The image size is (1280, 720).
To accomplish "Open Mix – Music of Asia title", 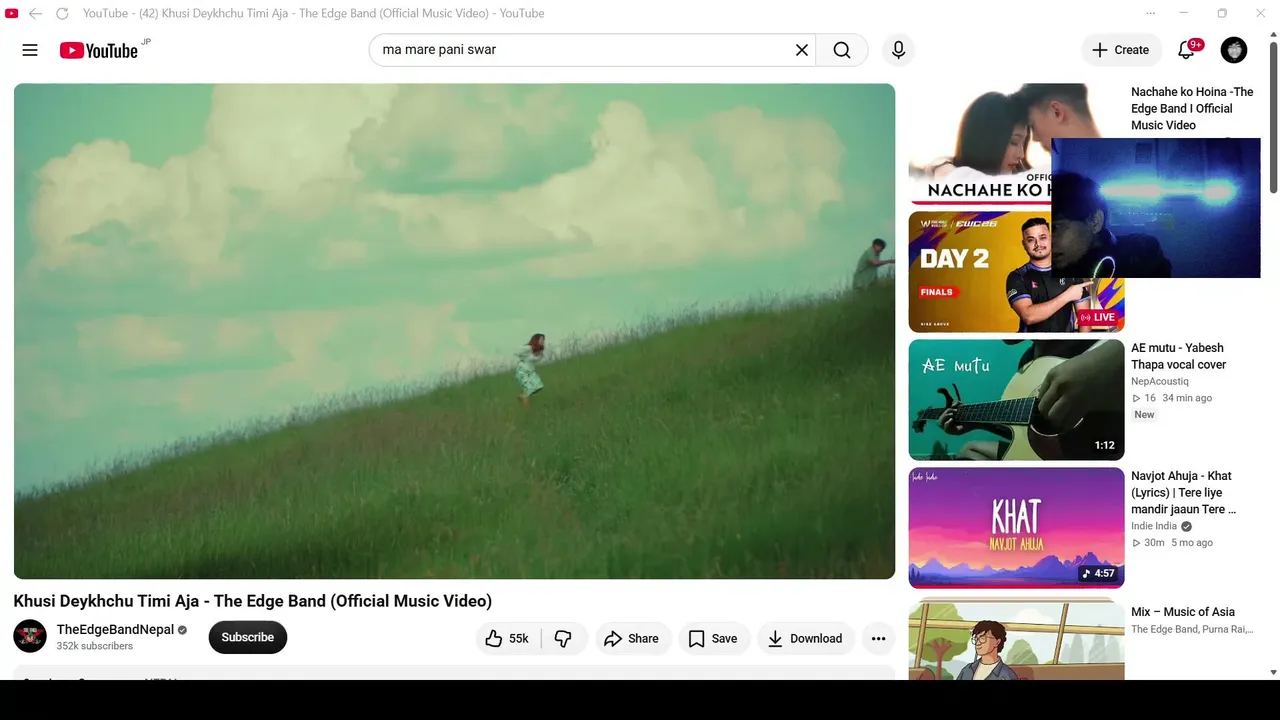I will coord(1183,612).
